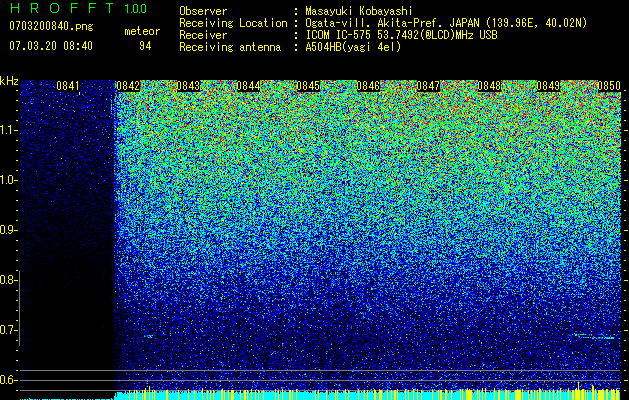Click the 0846 time marker

pyautogui.click(x=368, y=86)
